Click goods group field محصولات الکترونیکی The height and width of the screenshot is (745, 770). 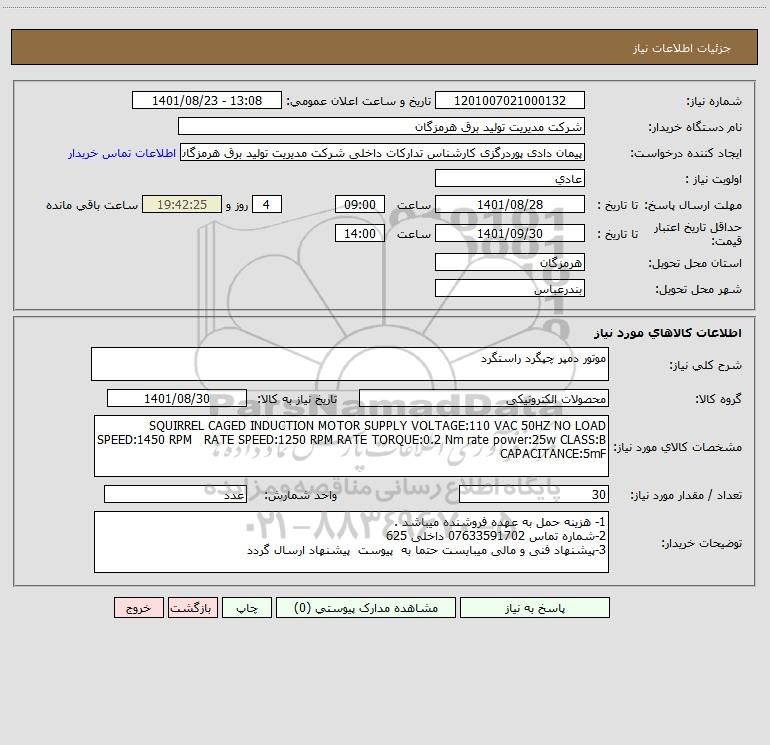tap(484, 398)
